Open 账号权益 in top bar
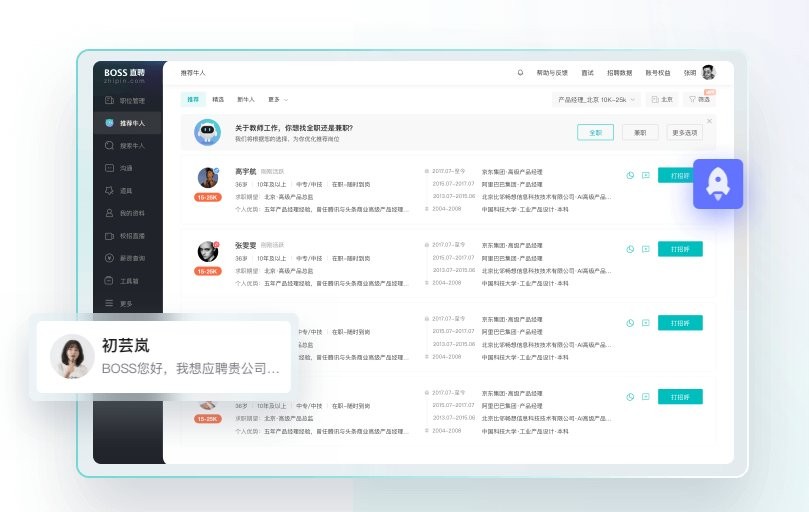The width and height of the screenshot is (809, 512). [658, 73]
